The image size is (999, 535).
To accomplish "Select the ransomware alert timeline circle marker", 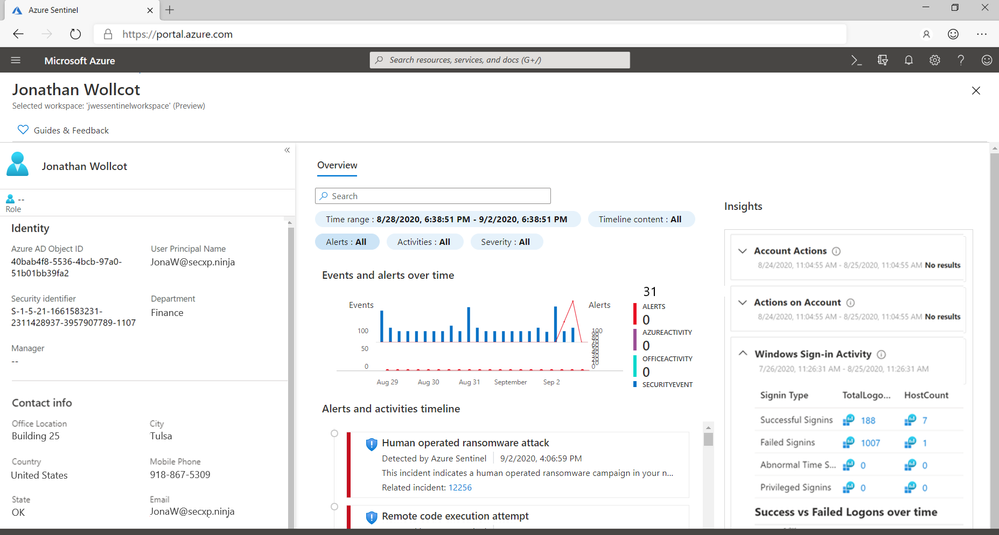I will pos(334,433).
